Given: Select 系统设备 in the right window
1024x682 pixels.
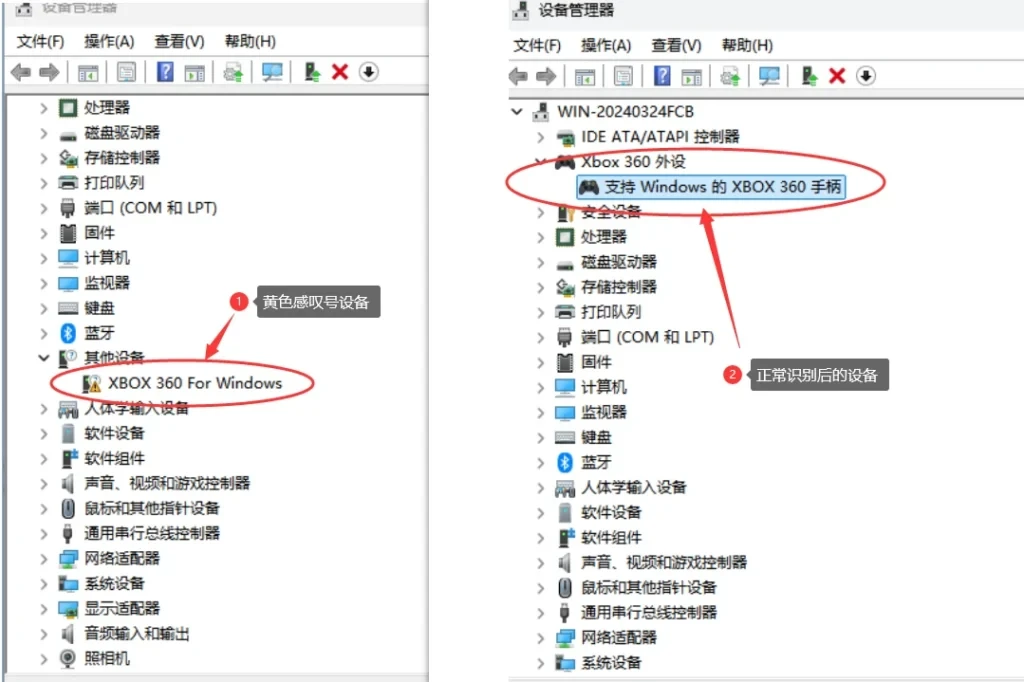Looking at the screenshot, I should pyautogui.click(x=611, y=663).
